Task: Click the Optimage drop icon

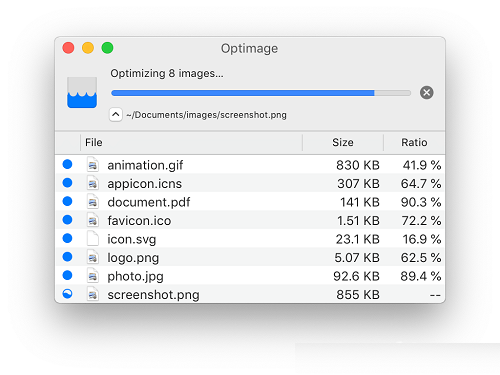Action: (82, 92)
